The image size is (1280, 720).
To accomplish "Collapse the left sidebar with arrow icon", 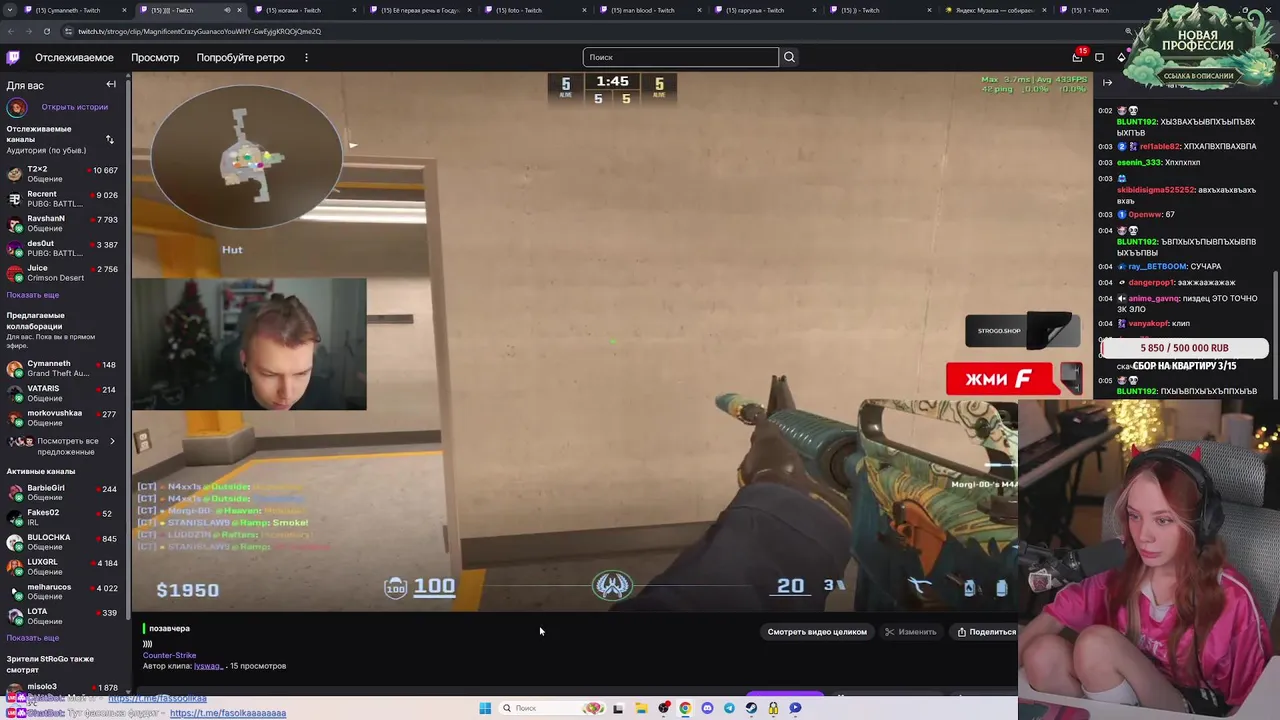I will pos(111,85).
